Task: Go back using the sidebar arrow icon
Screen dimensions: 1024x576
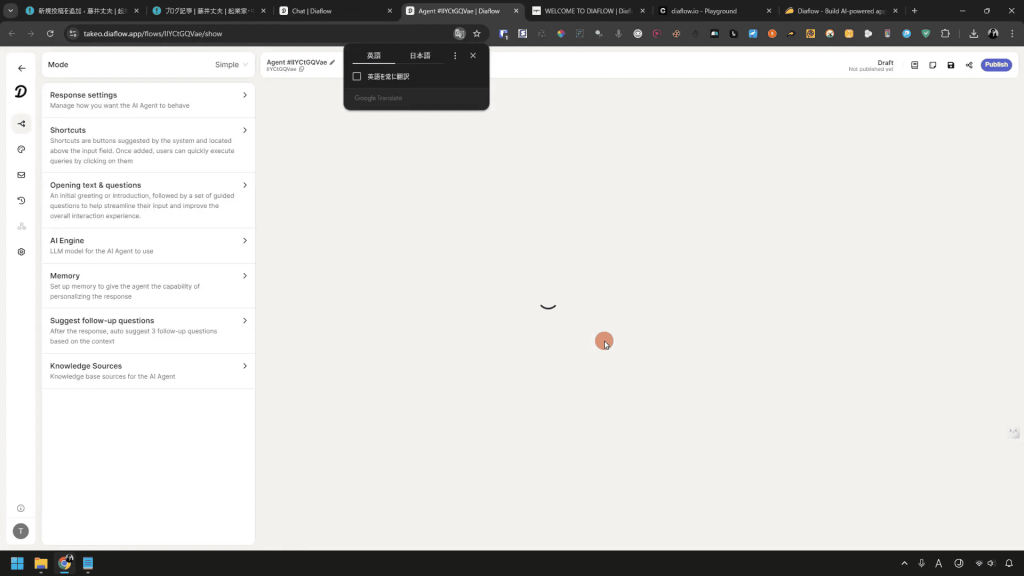Action: point(22,68)
